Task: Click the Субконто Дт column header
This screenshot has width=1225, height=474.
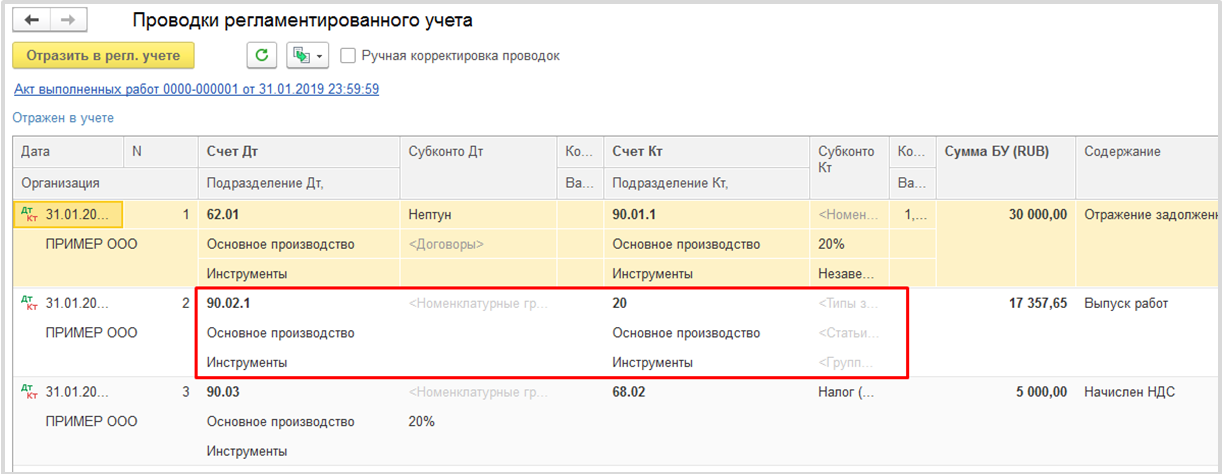Action: [446, 152]
